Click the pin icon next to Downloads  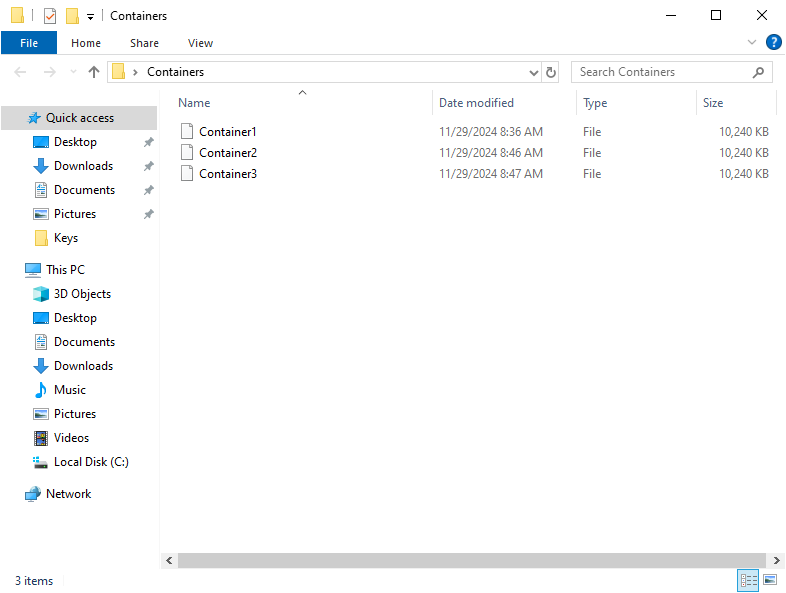pyautogui.click(x=148, y=166)
